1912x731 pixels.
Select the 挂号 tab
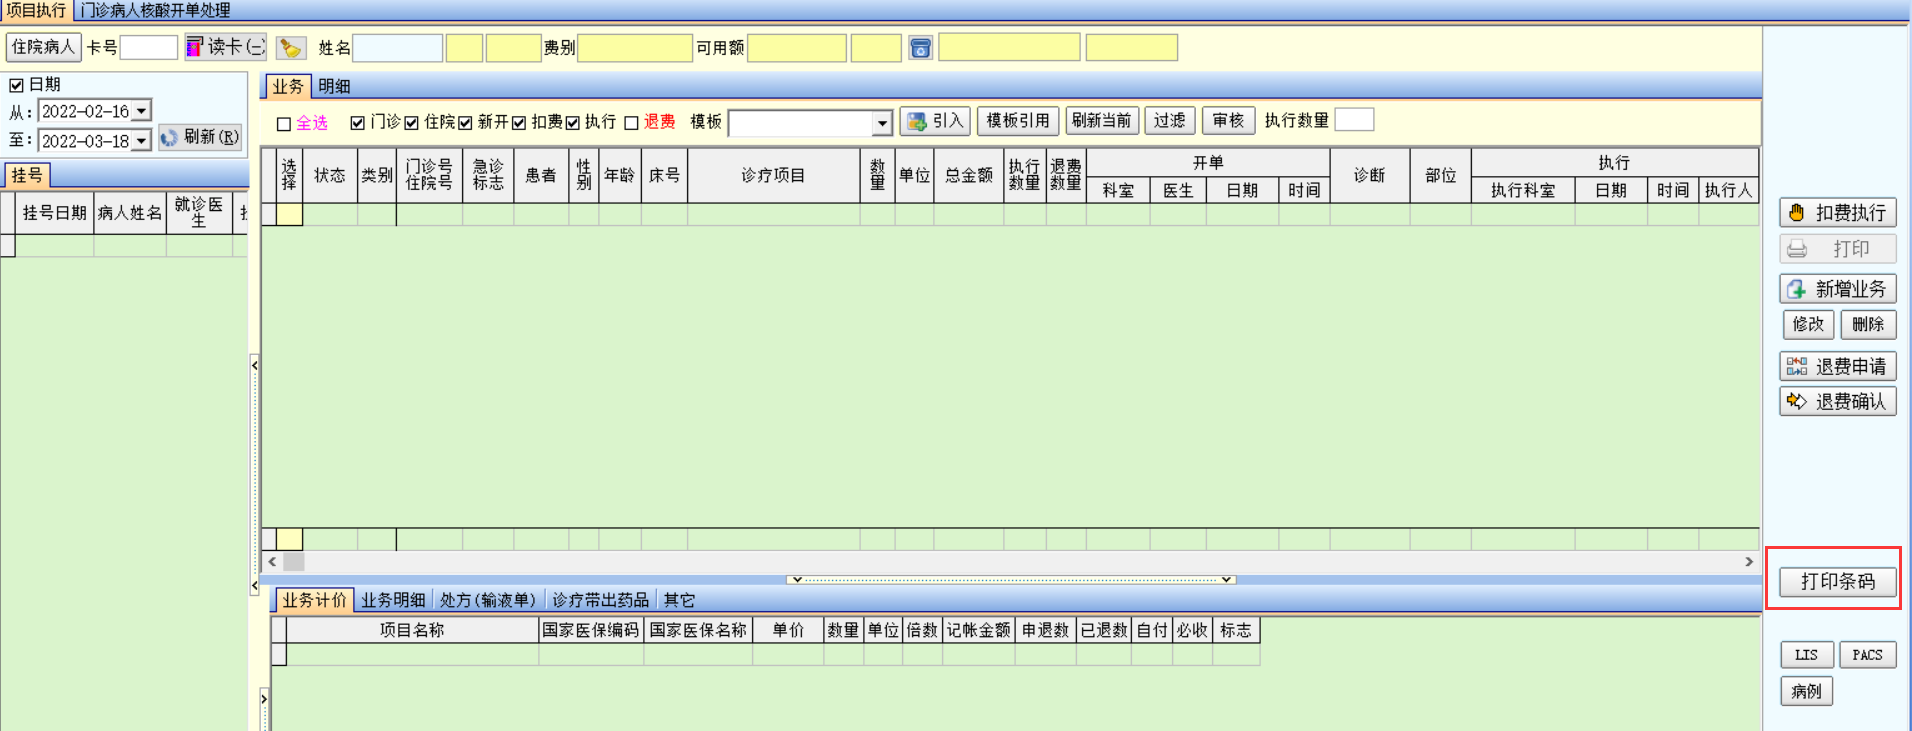27,176
